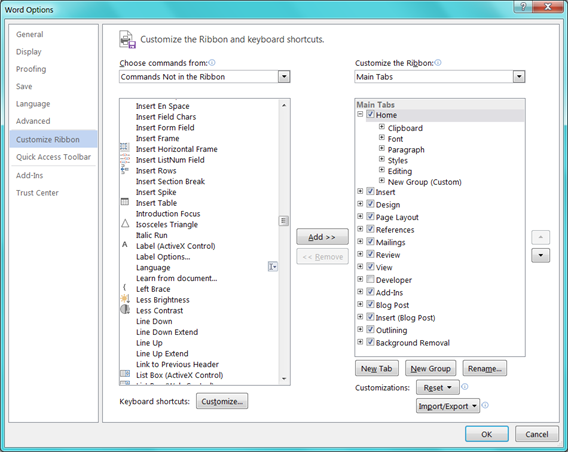Click the Less Brightness sun icon
Screen dimensions: 568x452
(125, 299)
